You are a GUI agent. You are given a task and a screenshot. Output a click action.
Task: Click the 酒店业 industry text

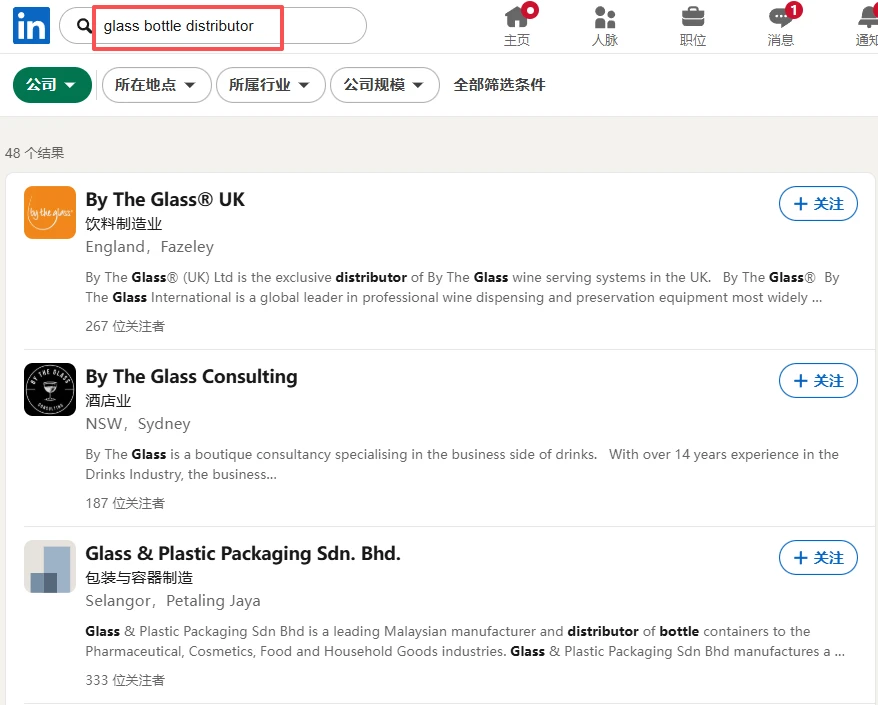point(108,401)
